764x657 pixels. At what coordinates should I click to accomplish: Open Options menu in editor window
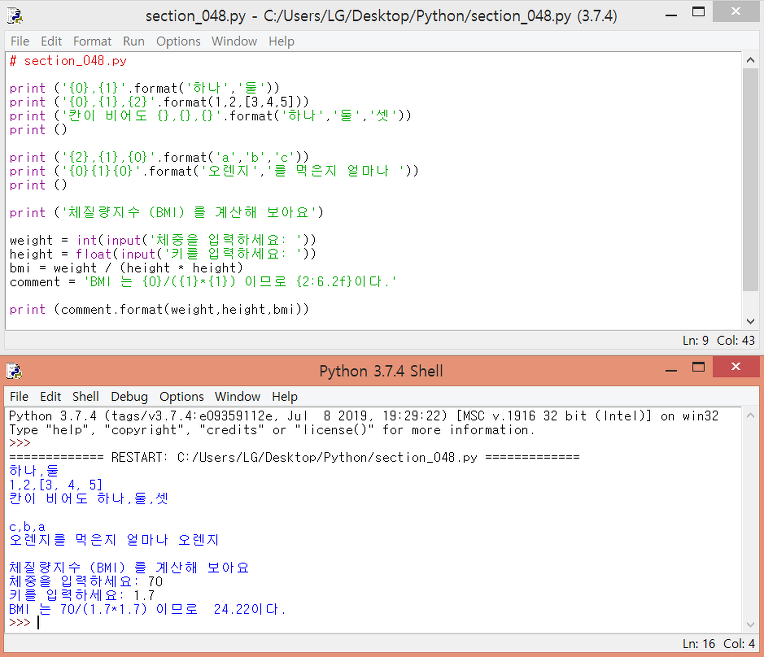[178, 41]
